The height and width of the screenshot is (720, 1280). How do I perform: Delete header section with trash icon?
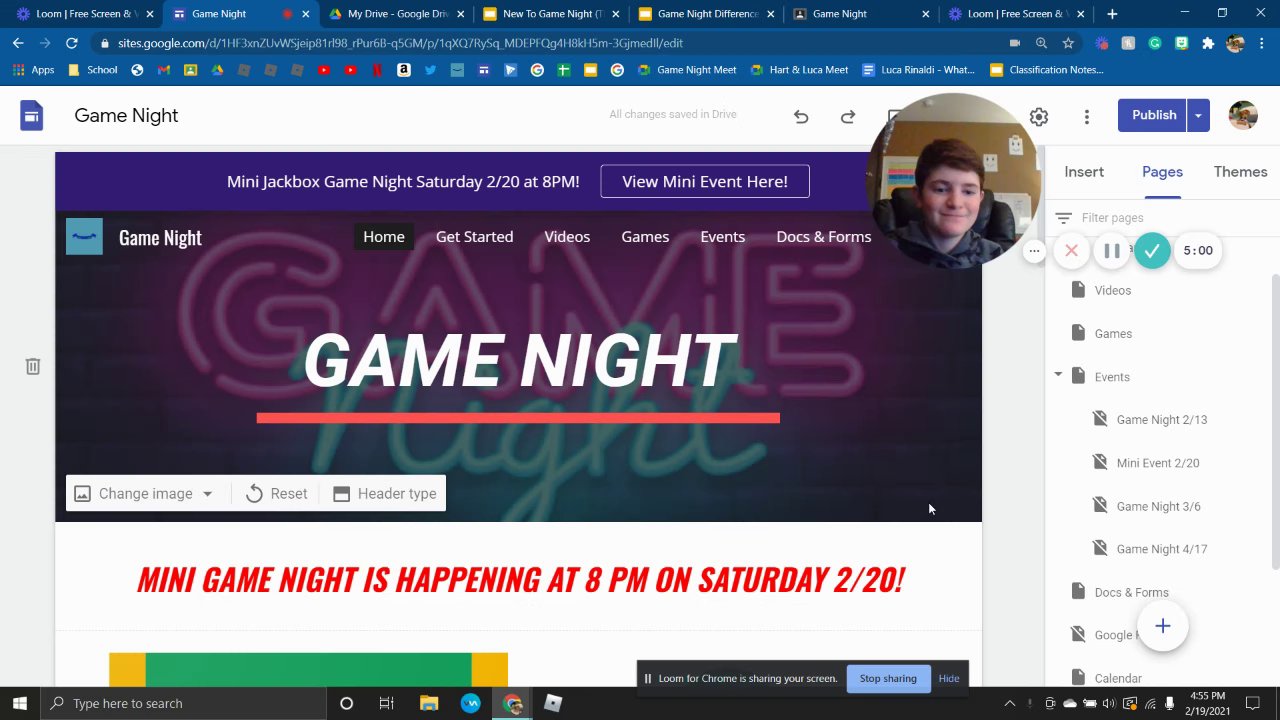pyautogui.click(x=33, y=366)
